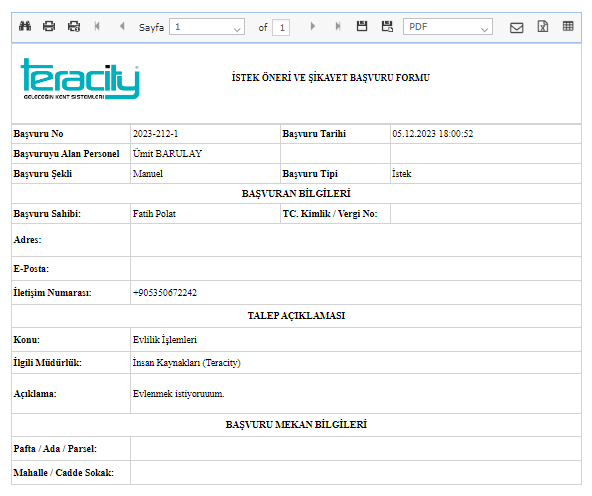Image resolution: width=592 pixels, height=496 pixels.
Task: Click the binoculars search icon
Action: pos(25,26)
